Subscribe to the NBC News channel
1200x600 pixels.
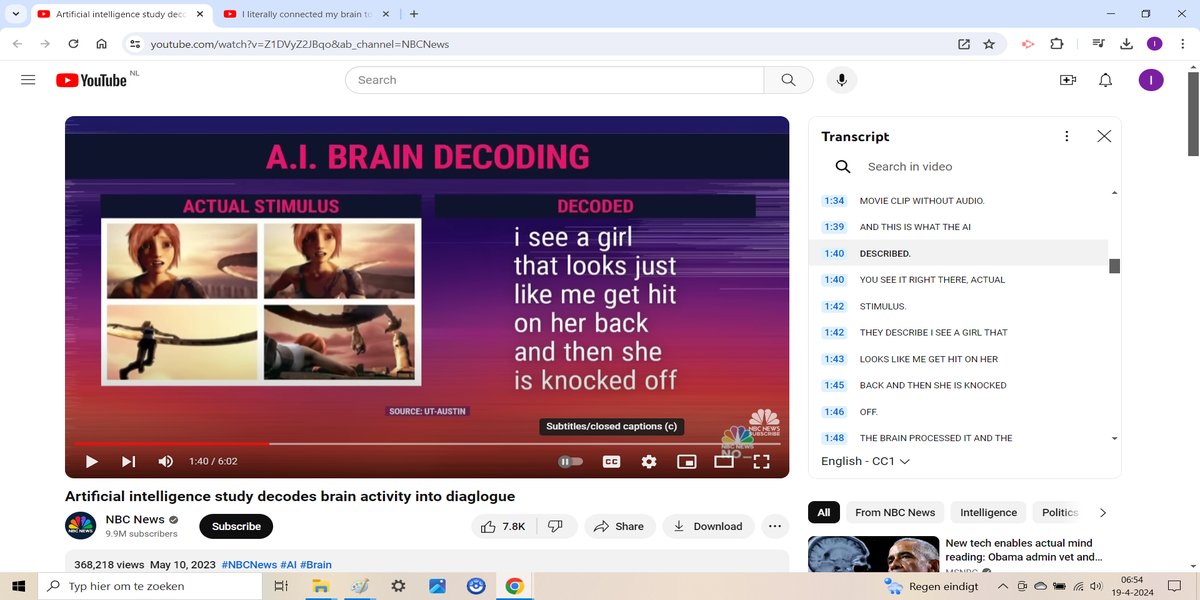(x=236, y=526)
